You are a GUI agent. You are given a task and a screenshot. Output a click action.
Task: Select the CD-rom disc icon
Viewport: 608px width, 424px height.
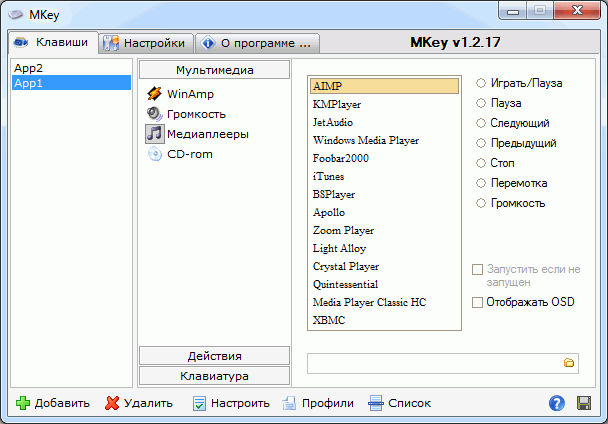pyautogui.click(x=155, y=154)
